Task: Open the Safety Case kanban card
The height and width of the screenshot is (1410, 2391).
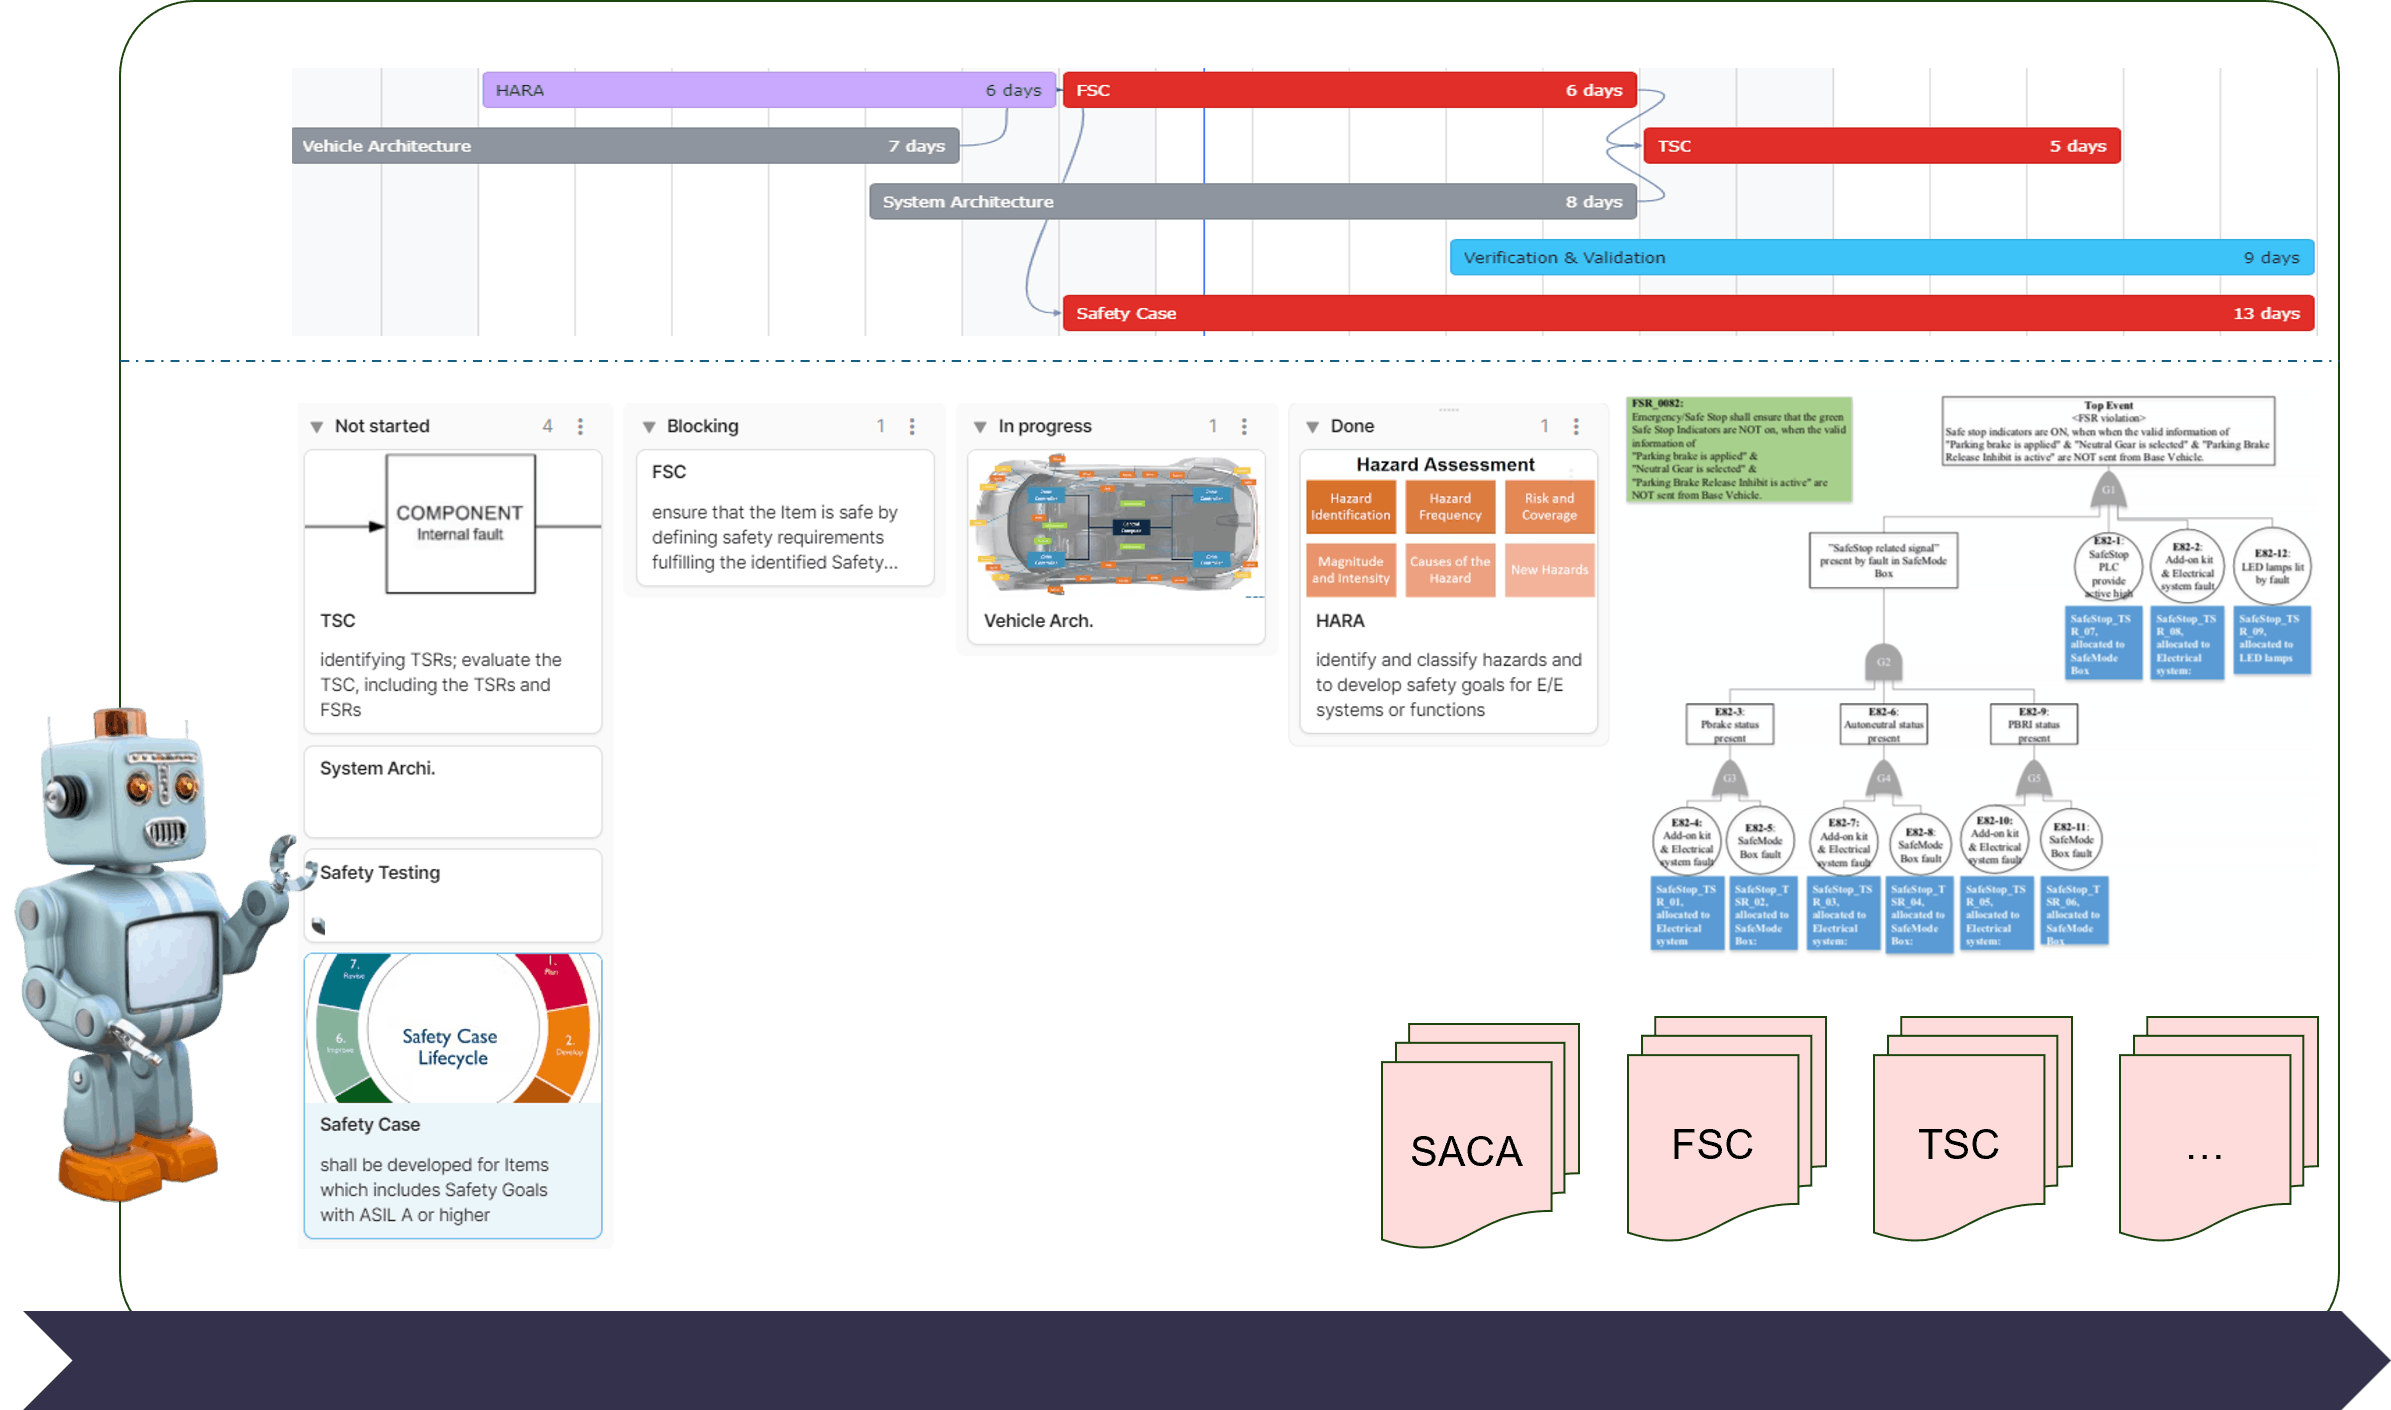Action: [x=453, y=1096]
